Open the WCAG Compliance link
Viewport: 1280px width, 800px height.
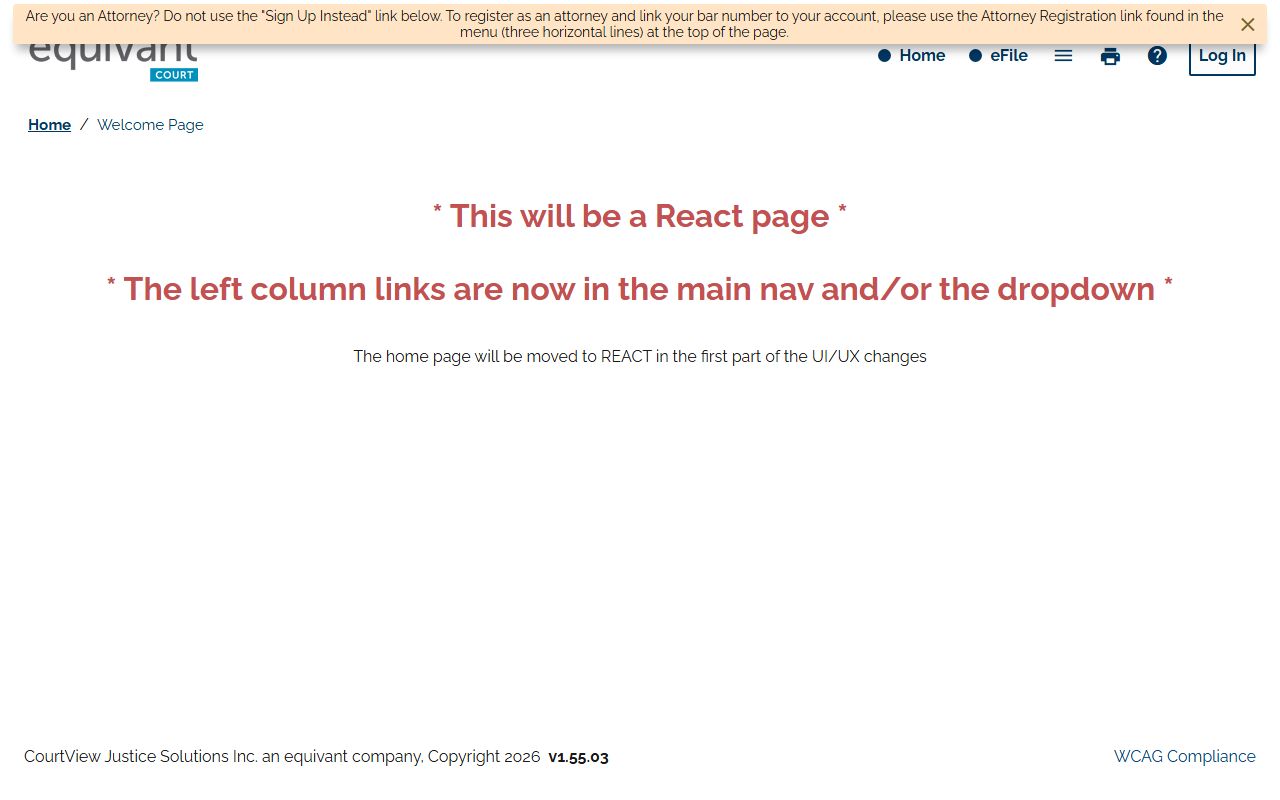click(1185, 757)
